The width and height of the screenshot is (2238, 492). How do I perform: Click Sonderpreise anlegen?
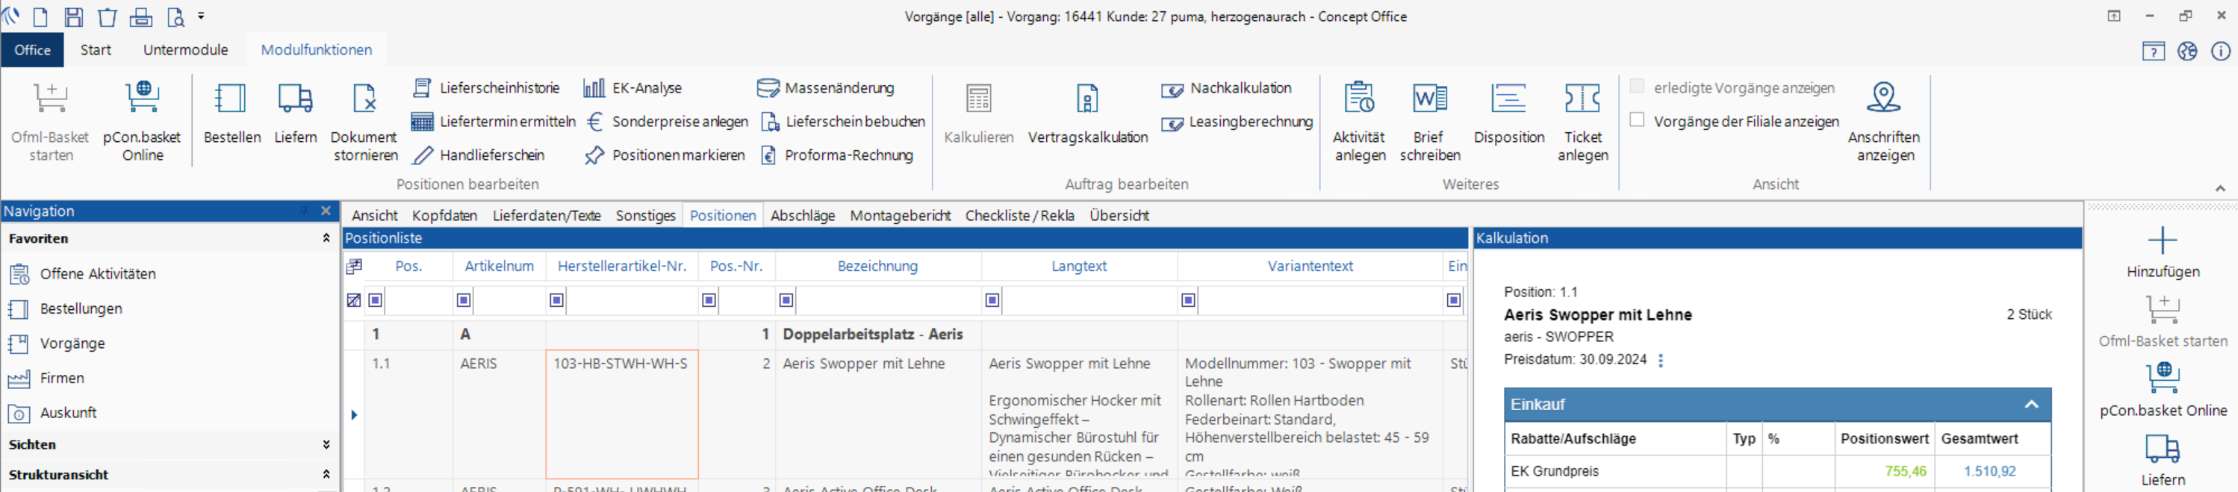tap(667, 121)
